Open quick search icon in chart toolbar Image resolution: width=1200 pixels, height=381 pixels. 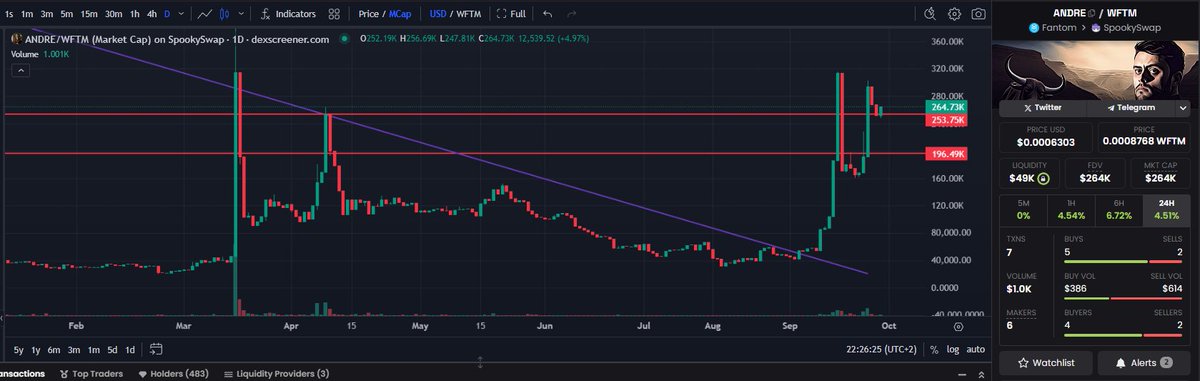coord(930,14)
